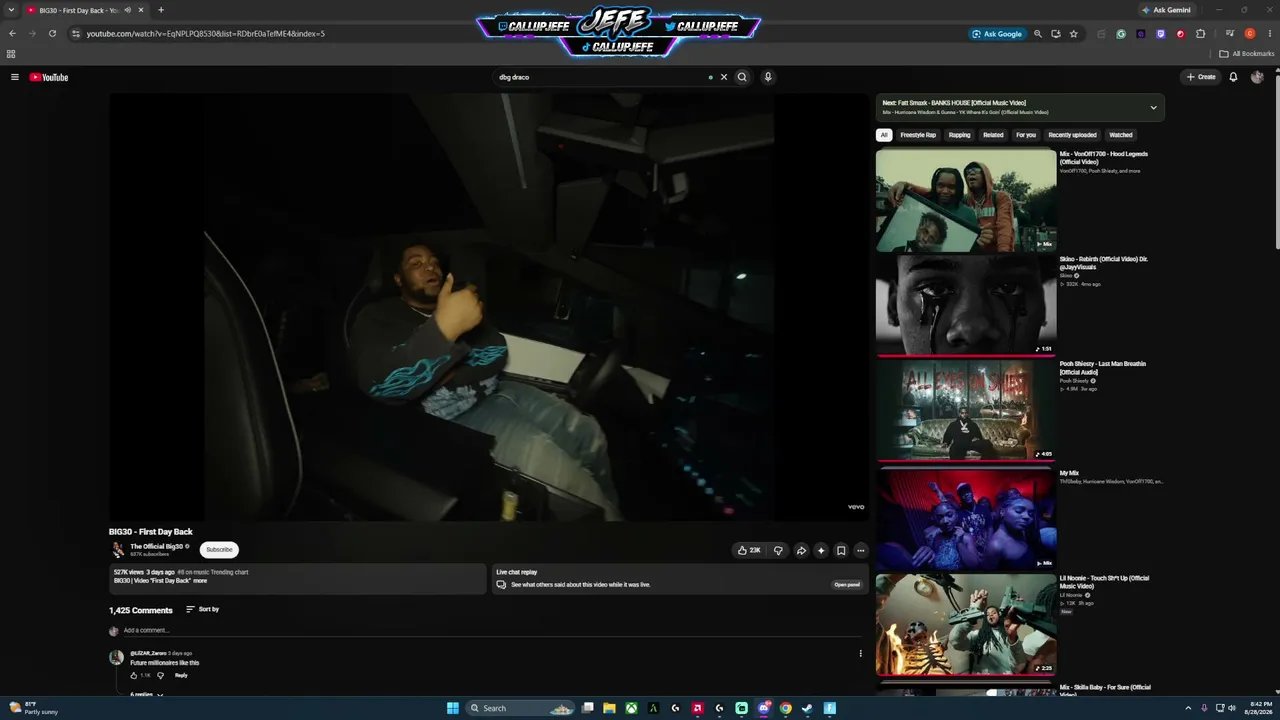Like the 'Future millionaires like this' comment

tap(134, 675)
